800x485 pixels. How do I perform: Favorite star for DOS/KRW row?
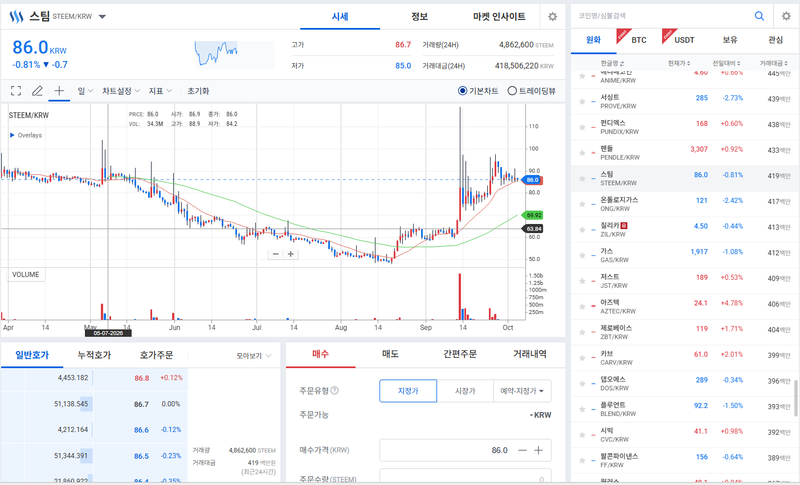click(582, 384)
